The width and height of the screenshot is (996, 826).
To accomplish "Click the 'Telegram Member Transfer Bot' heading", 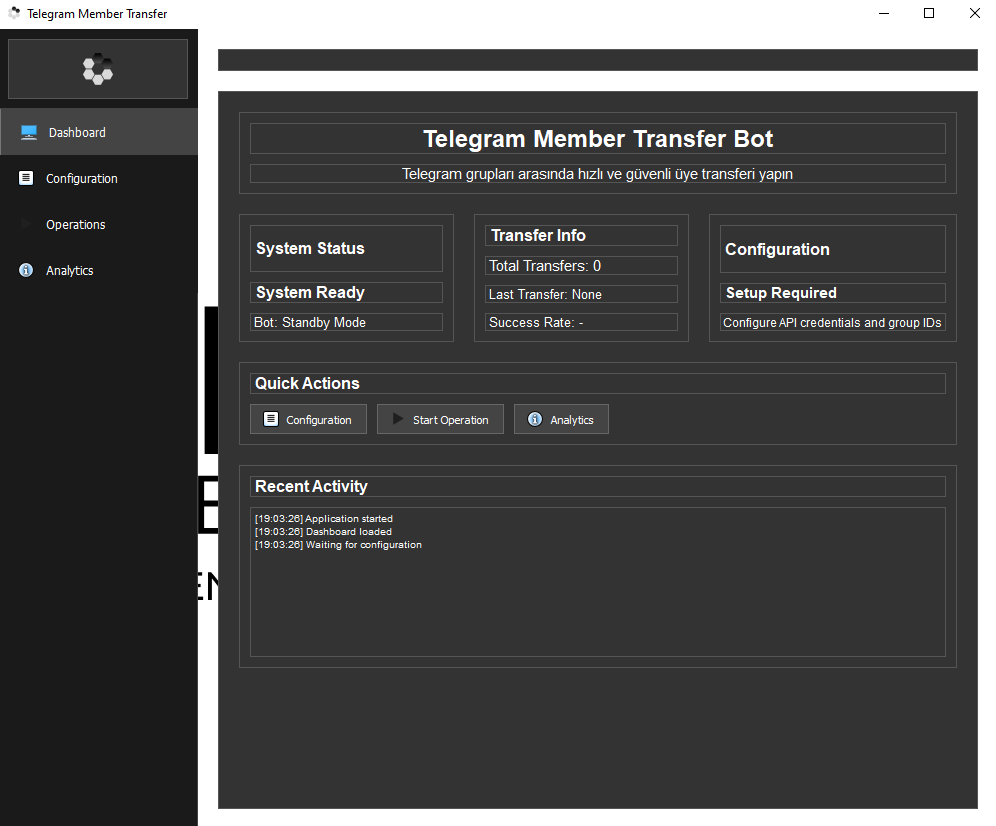I will pyautogui.click(x=598, y=139).
